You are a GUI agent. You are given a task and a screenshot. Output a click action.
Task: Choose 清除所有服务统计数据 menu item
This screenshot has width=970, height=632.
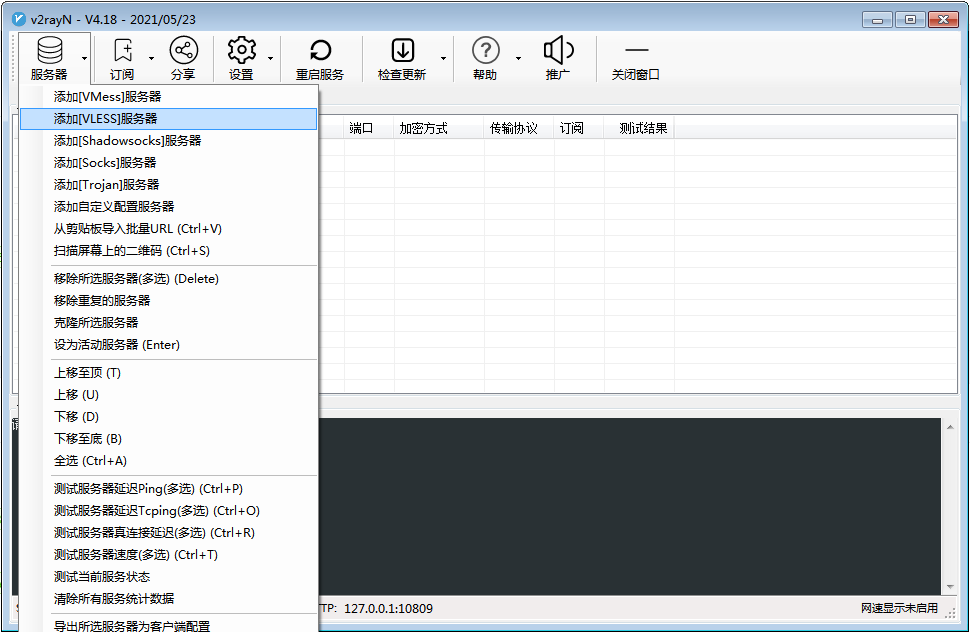tap(168, 599)
